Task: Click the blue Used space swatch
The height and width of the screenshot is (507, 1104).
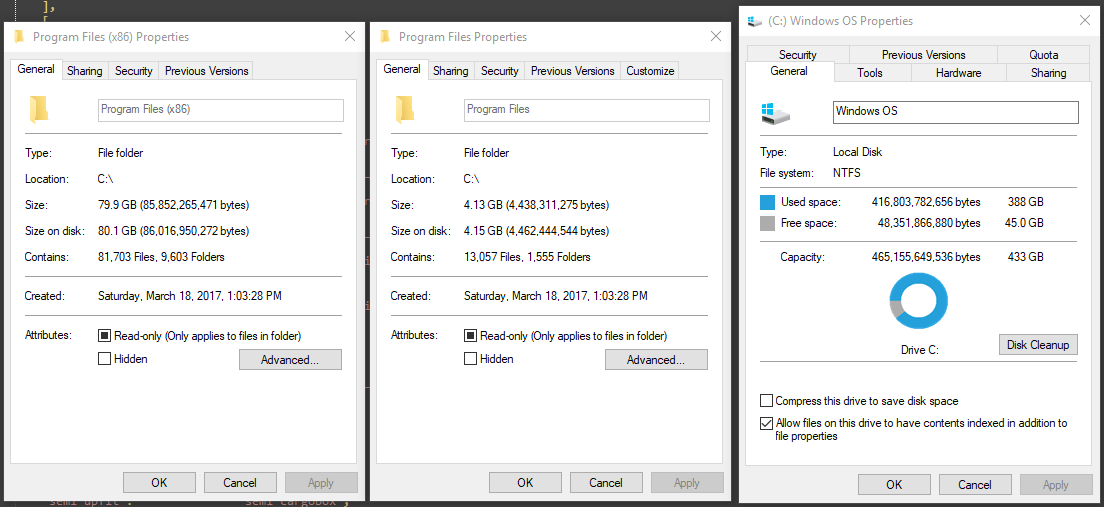Action: [767, 203]
